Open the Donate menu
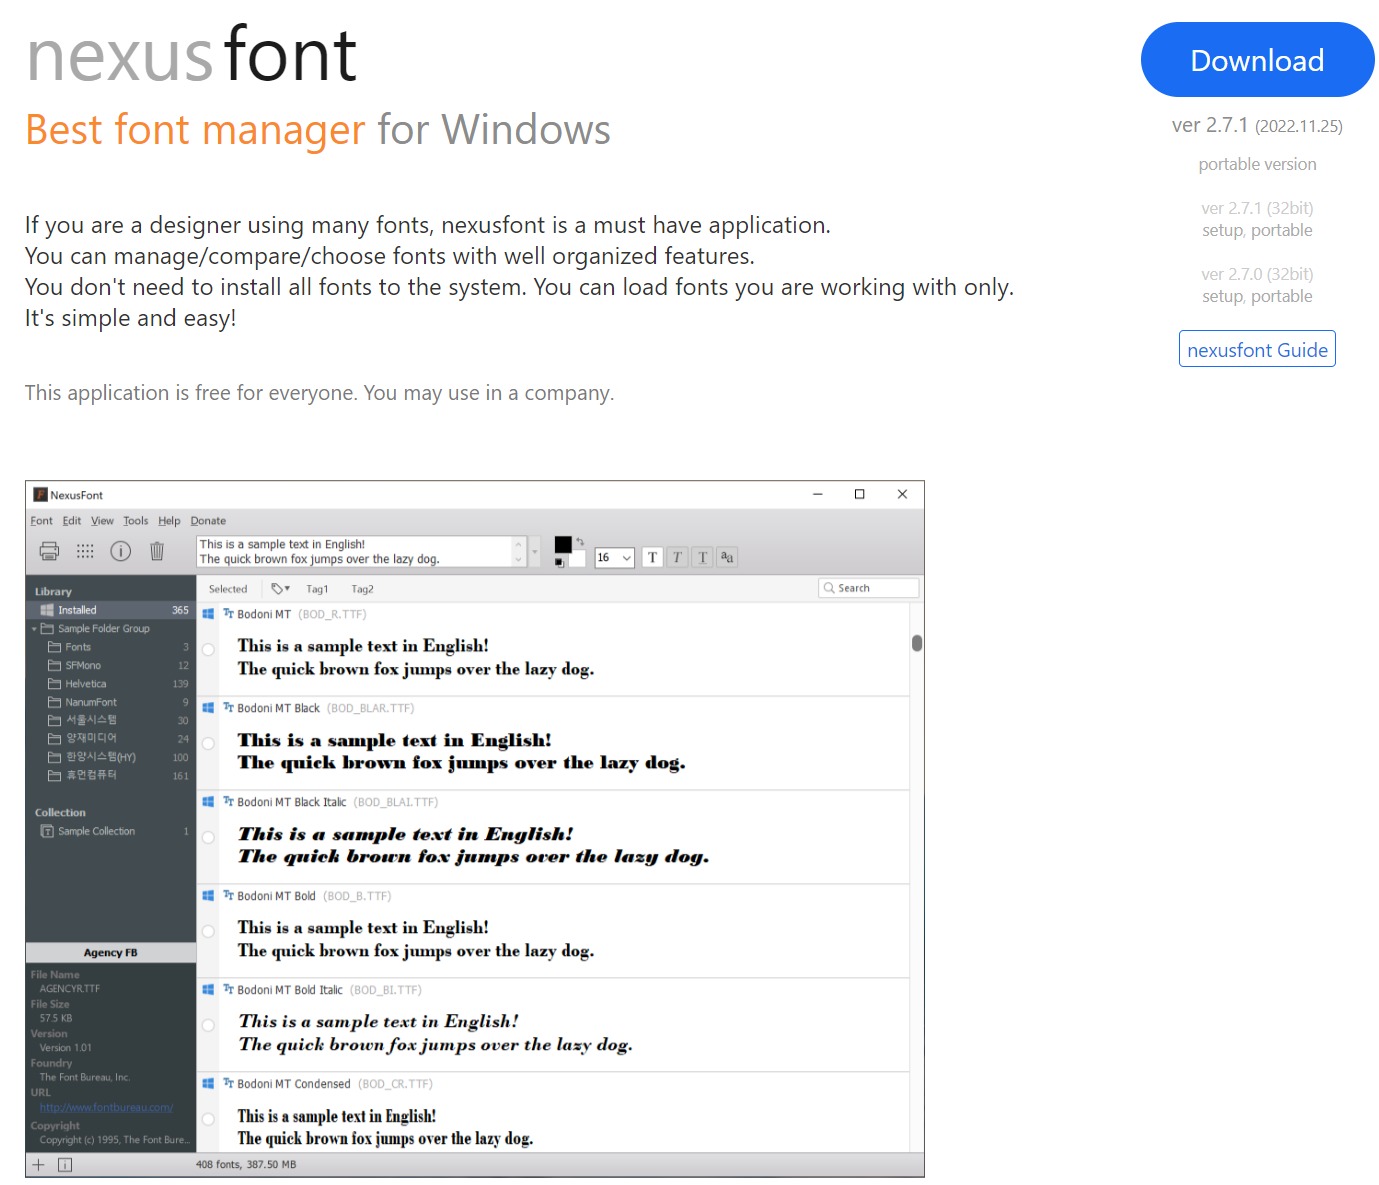1379x1185 pixels. [208, 520]
